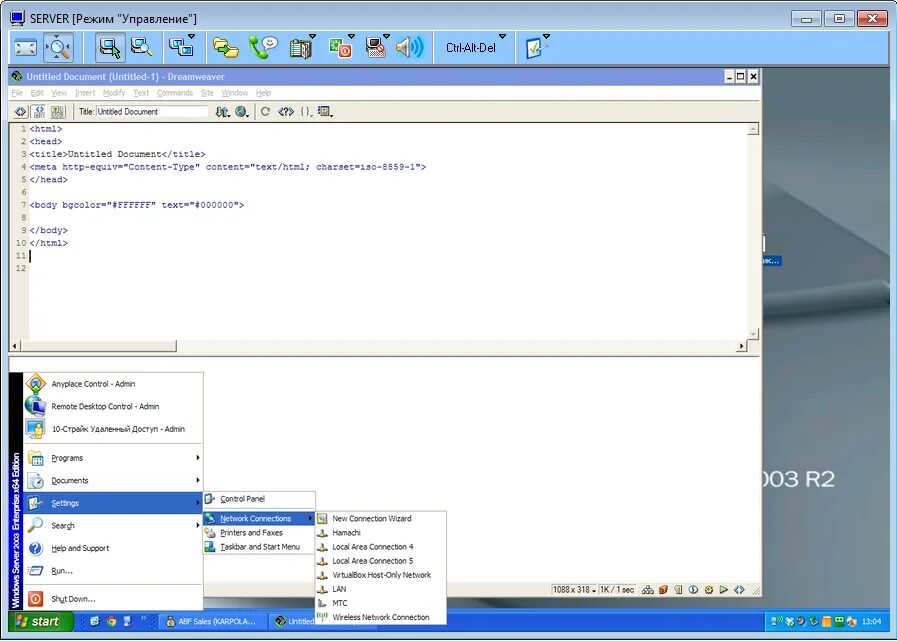Open Dreamweaver Commands menu
897x641 pixels.
pyautogui.click(x=174, y=93)
